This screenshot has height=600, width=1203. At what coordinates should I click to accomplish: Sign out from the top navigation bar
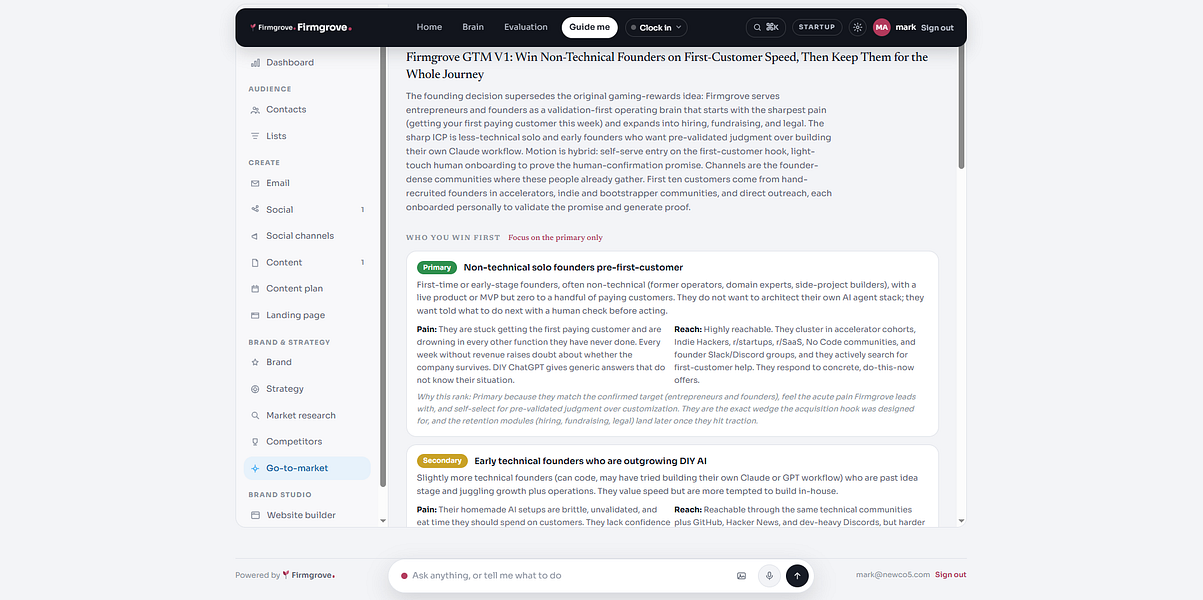(x=937, y=27)
